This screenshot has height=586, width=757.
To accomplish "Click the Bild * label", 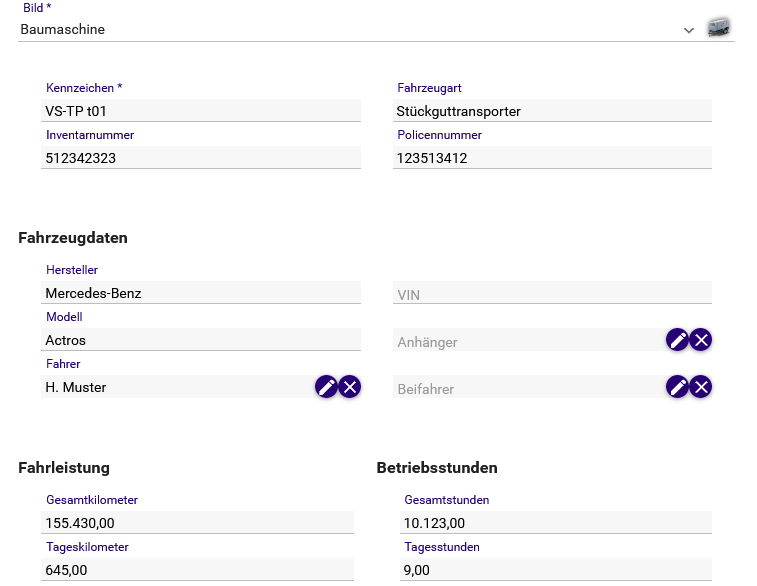I will coord(37,7).
